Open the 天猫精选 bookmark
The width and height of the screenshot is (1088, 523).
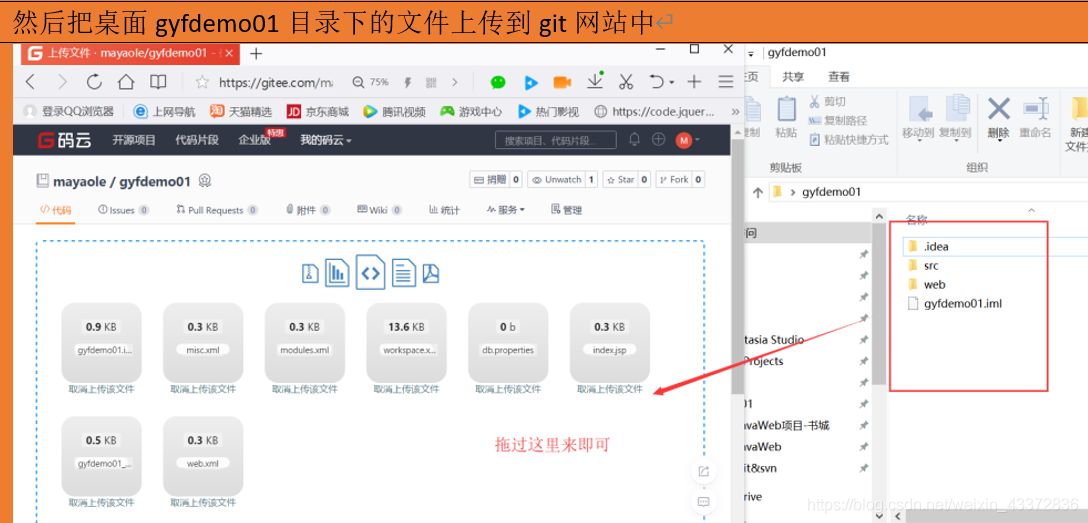click(x=241, y=111)
